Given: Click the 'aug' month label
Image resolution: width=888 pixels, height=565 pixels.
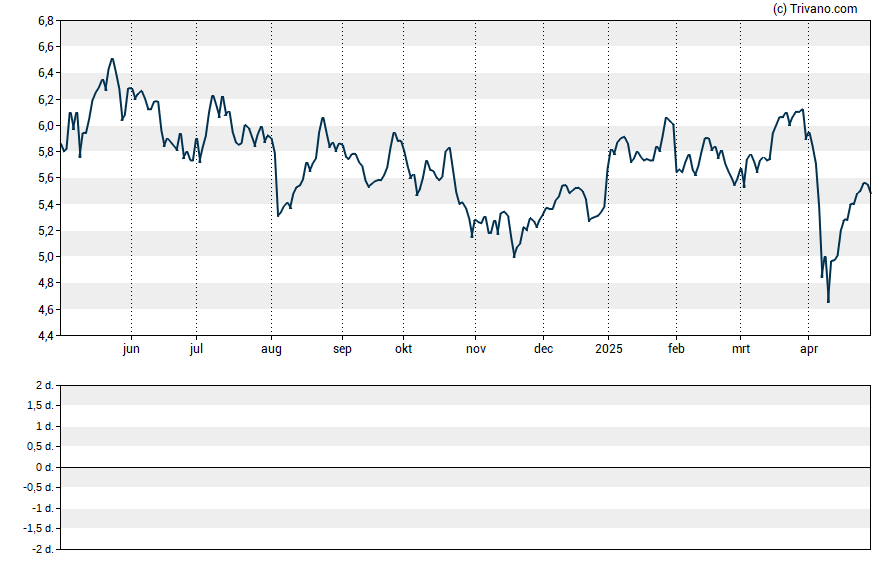Looking at the screenshot, I should 271,349.
